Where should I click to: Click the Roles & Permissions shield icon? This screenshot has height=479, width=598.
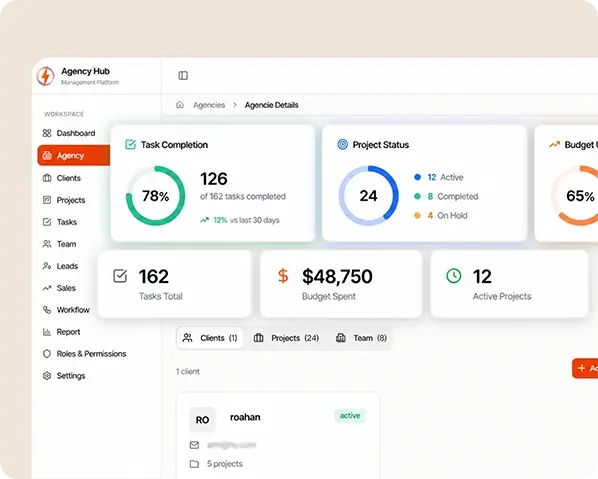click(x=47, y=354)
